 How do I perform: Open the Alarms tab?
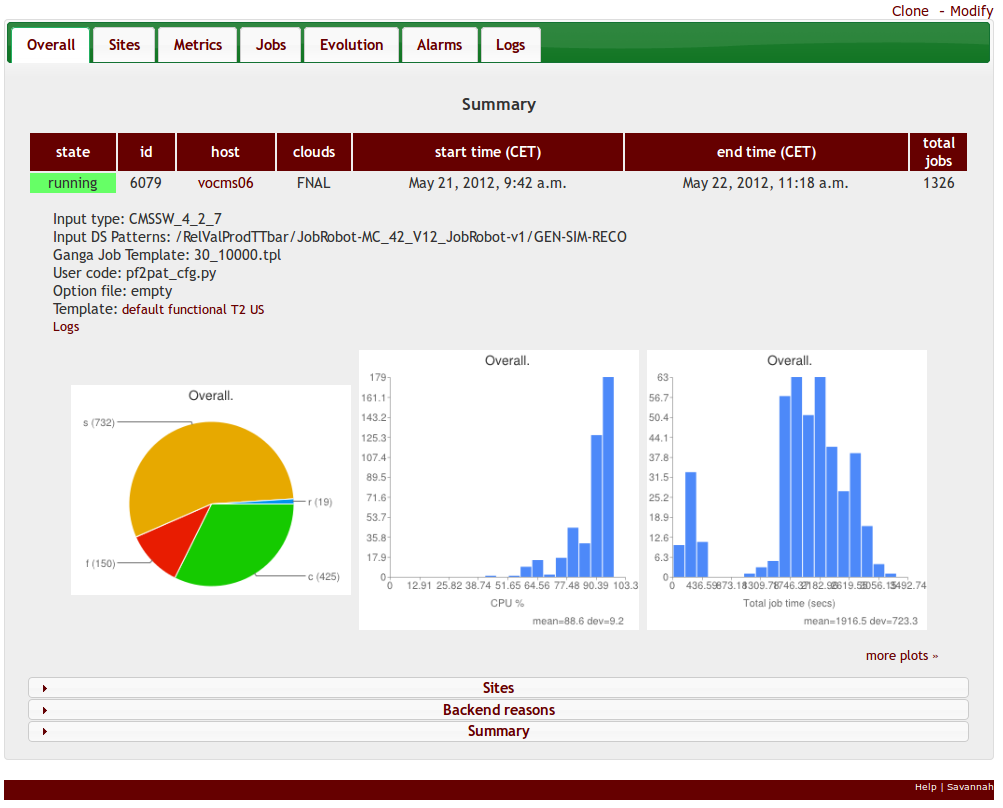coord(439,45)
